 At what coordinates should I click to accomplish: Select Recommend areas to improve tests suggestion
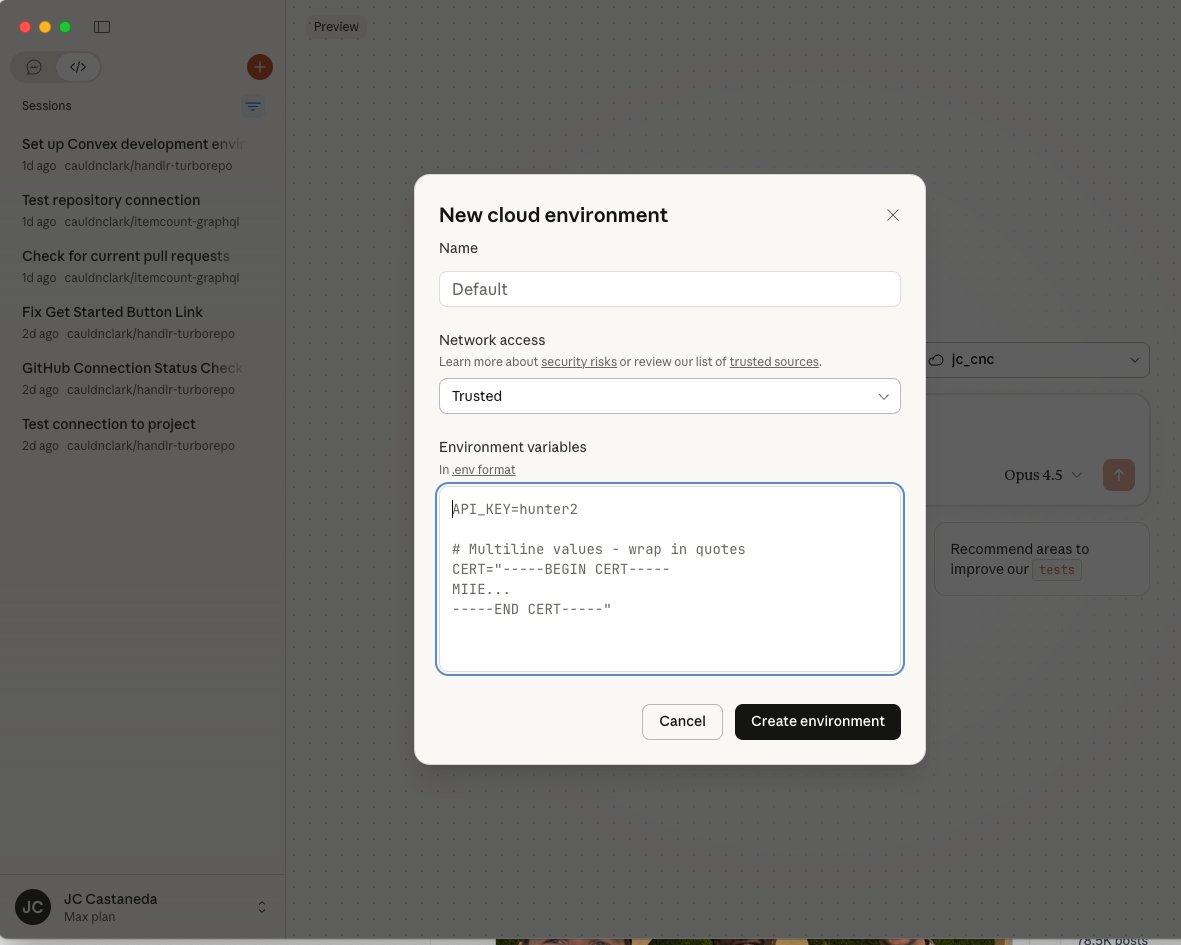tap(1042, 559)
